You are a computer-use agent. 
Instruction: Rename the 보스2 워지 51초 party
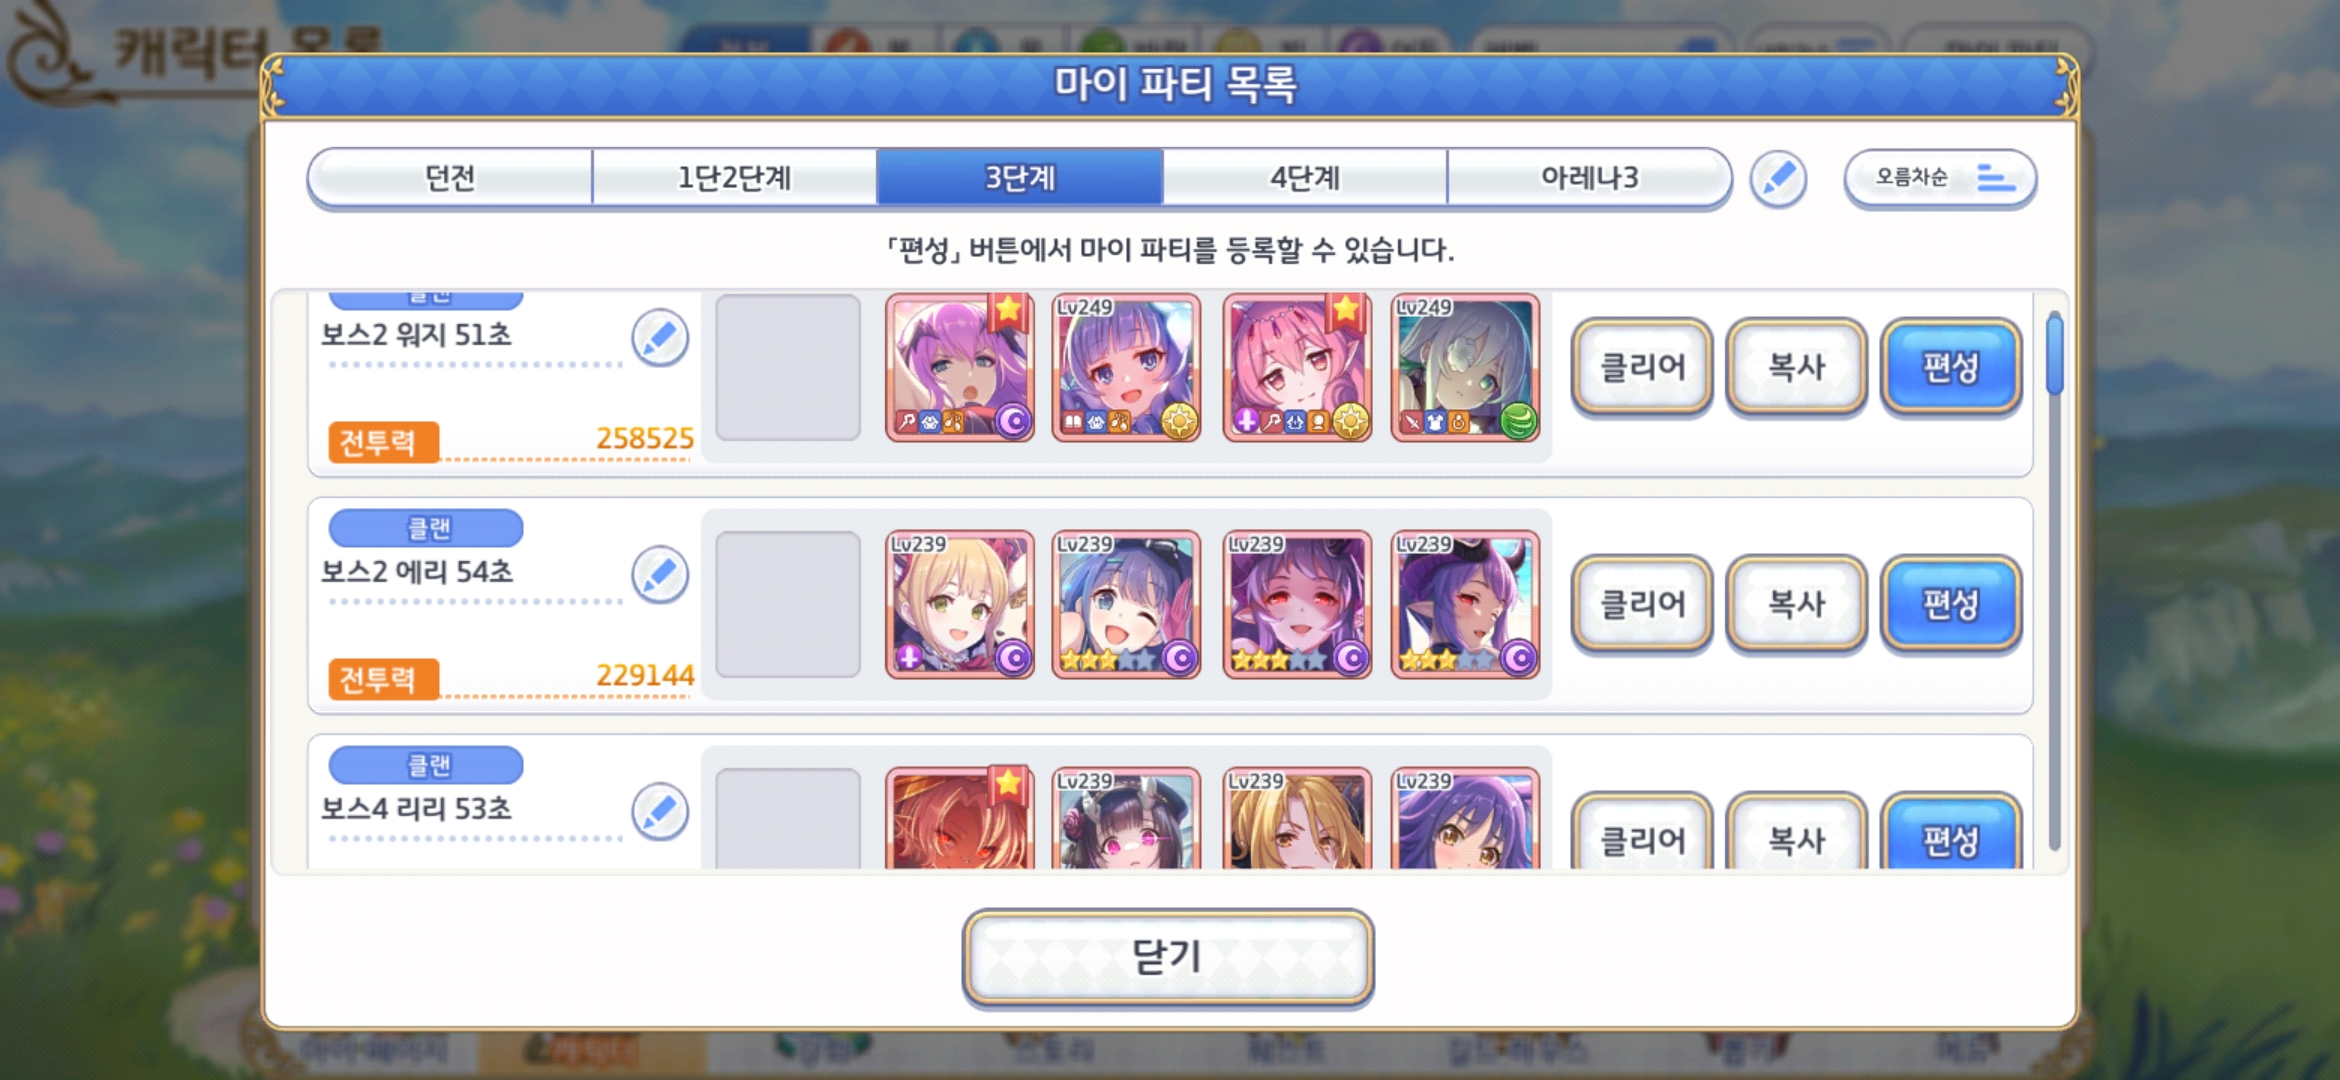[x=660, y=338]
